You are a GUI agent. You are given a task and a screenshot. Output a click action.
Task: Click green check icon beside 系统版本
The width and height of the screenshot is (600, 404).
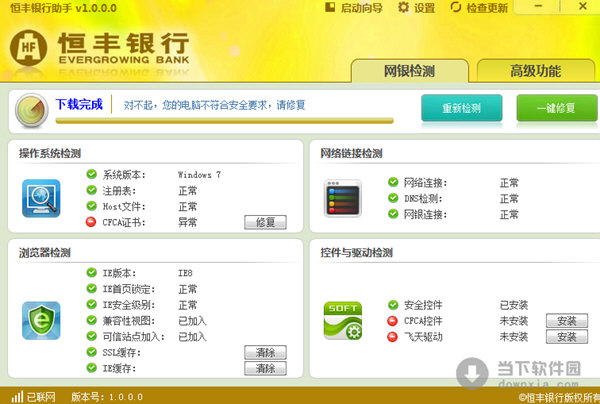tap(91, 174)
